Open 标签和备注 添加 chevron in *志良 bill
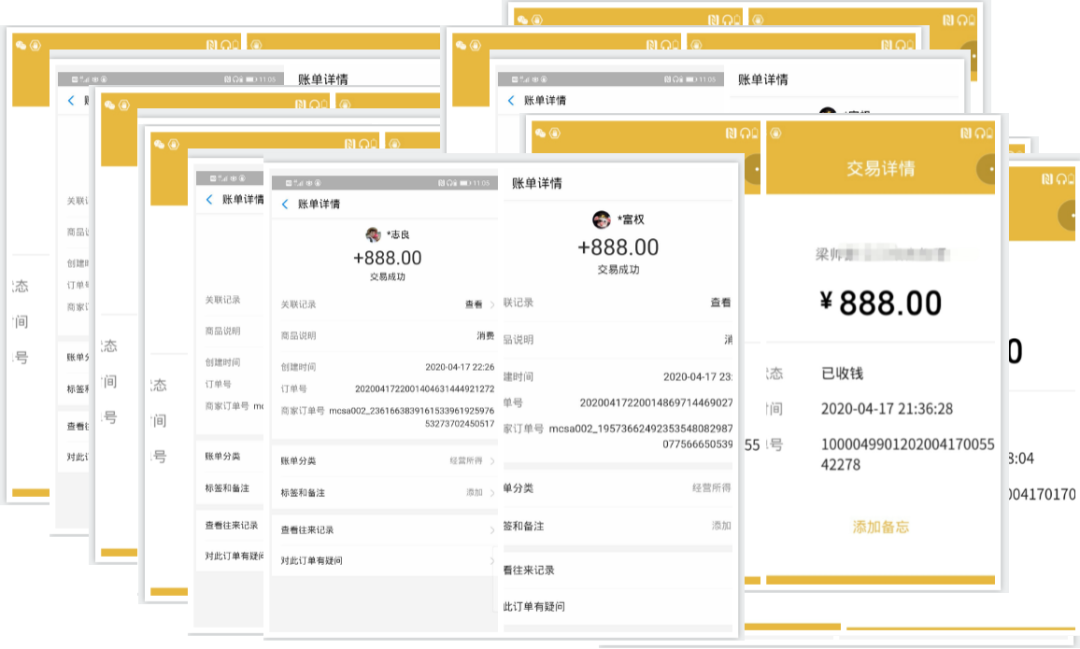1080x649 pixels. [x=492, y=493]
